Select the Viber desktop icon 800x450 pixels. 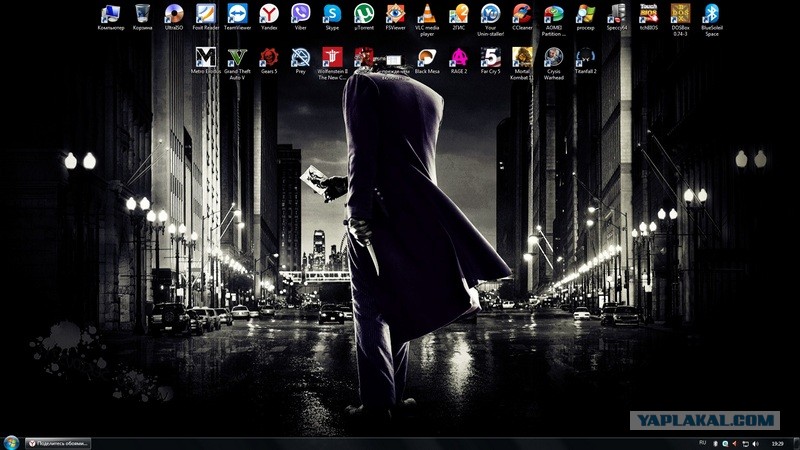click(301, 17)
